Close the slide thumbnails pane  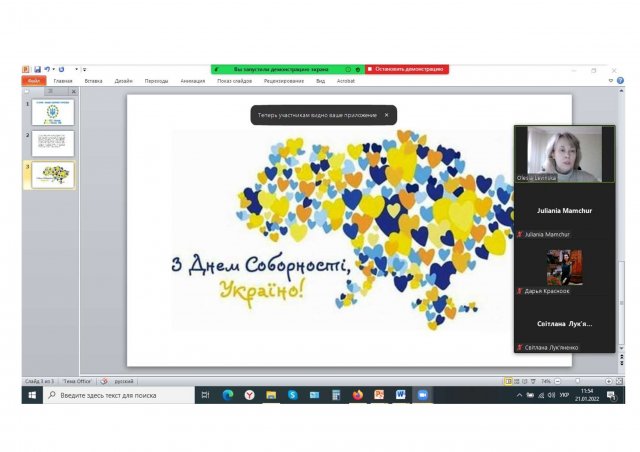point(73,91)
